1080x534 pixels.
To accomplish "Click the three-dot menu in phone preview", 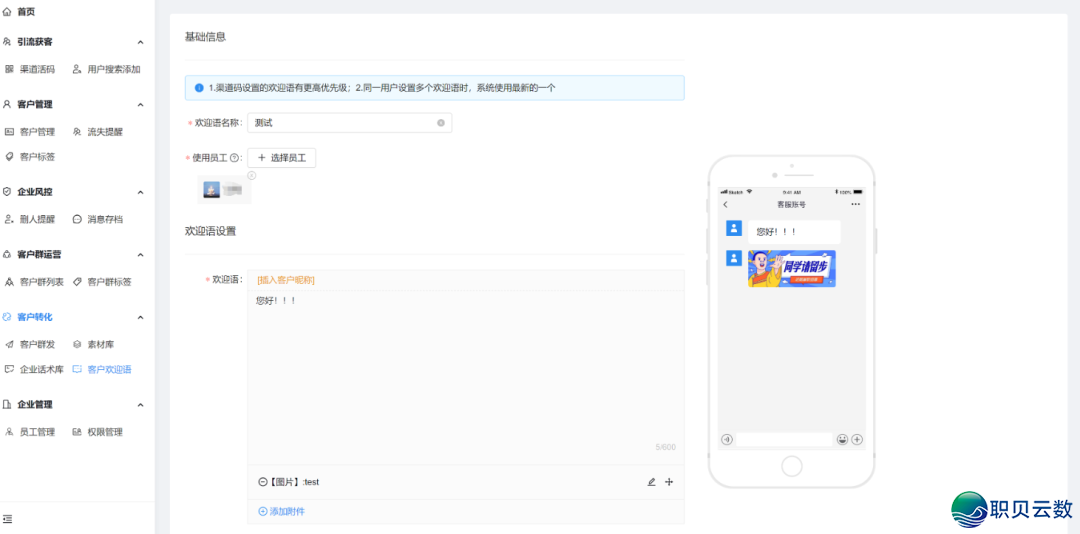I will point(855,205).
